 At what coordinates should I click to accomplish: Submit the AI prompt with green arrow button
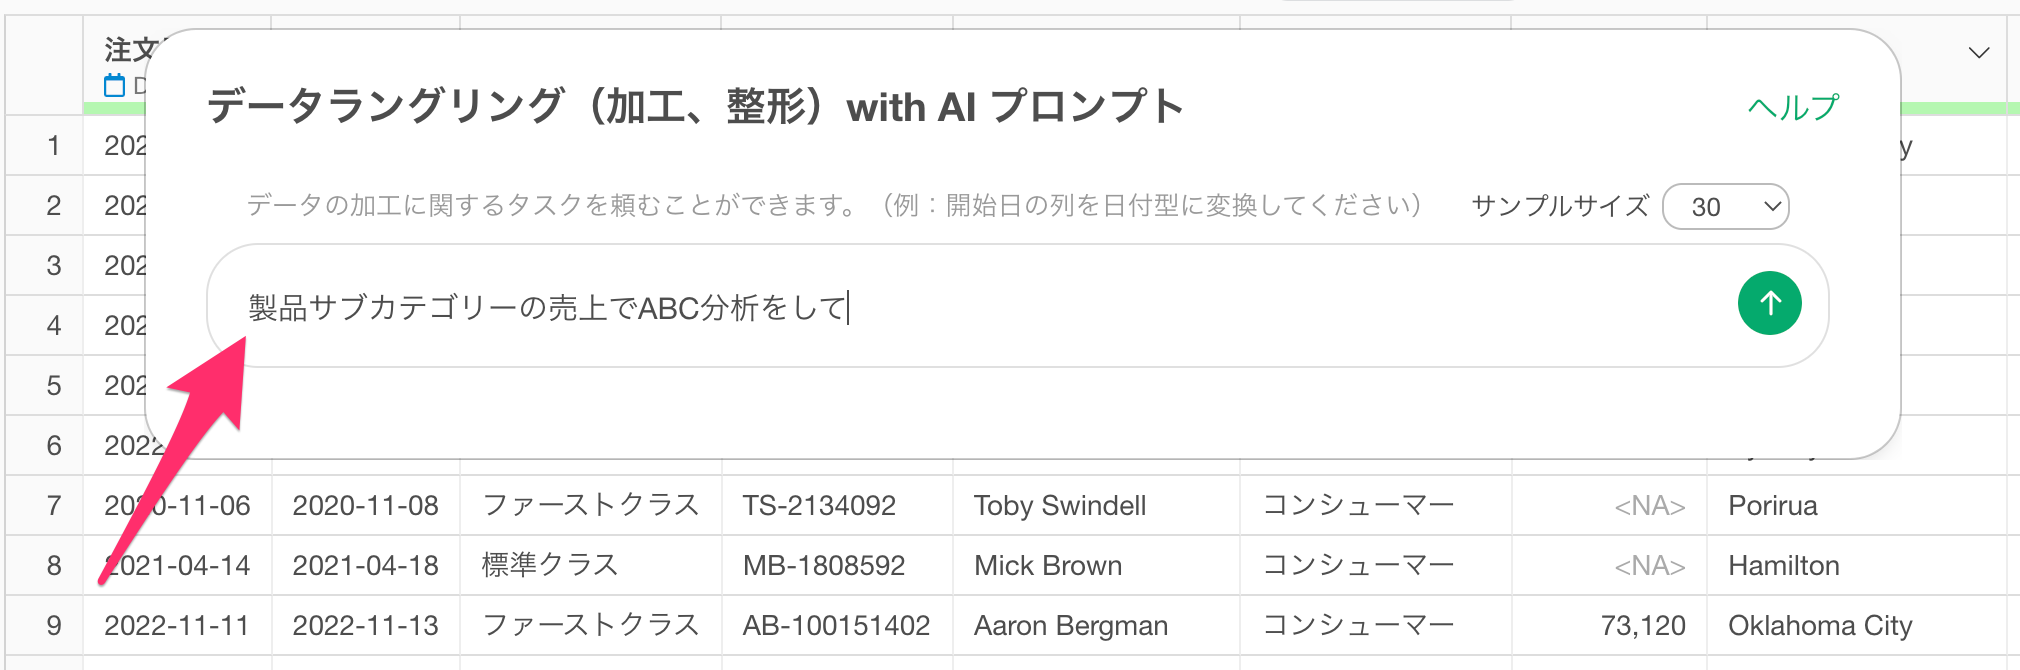point(1769,303)
